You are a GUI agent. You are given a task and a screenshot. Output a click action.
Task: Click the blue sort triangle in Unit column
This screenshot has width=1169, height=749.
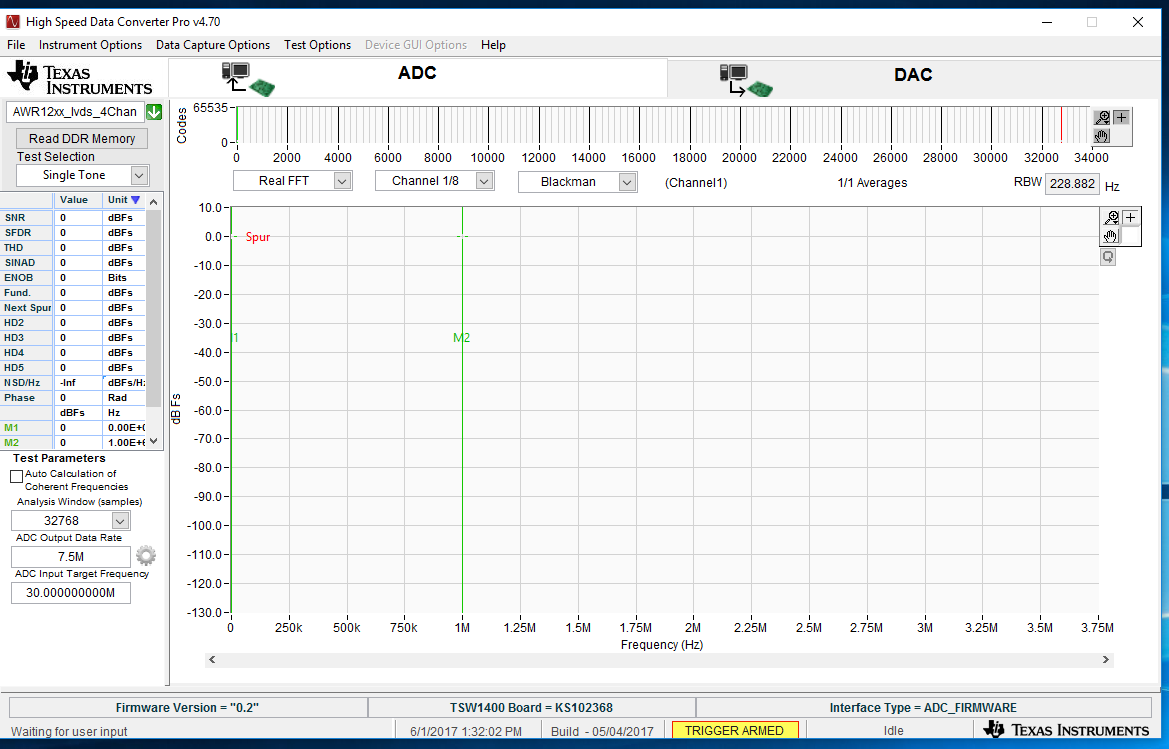pos(135,200)
